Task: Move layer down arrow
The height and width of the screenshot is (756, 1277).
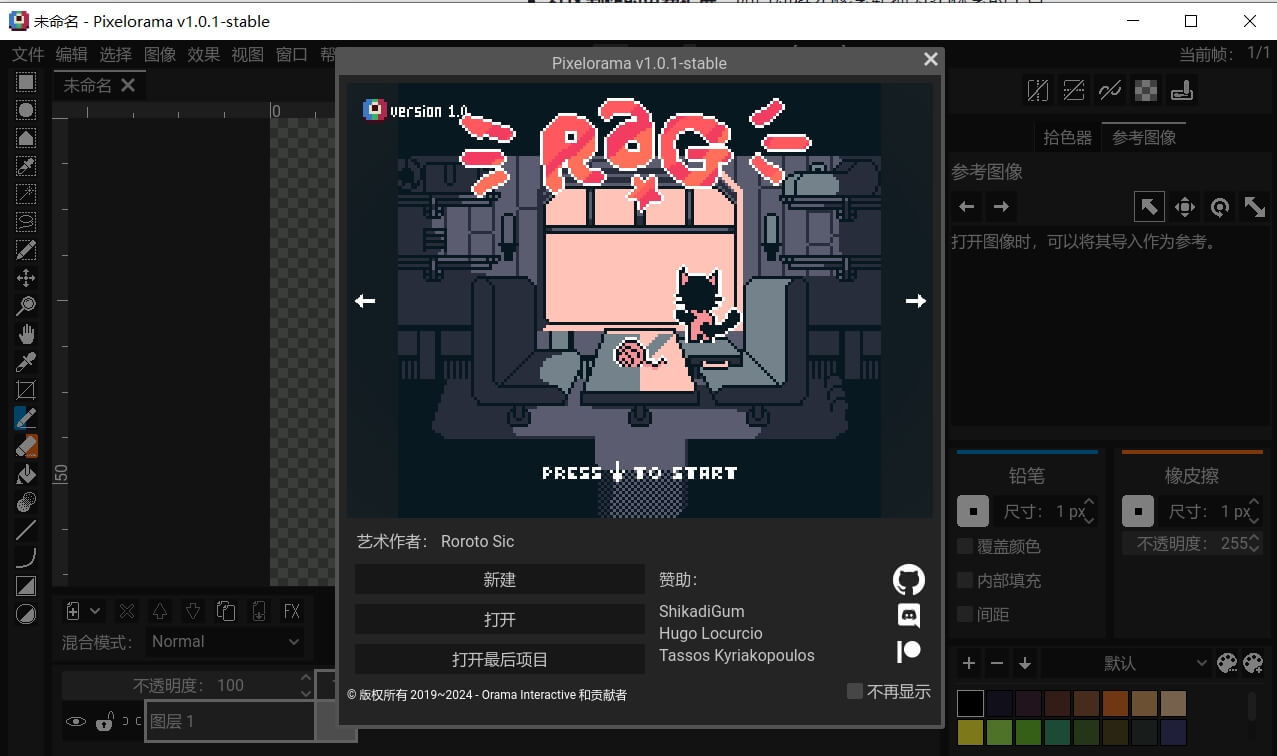Action: click(193, 611)
